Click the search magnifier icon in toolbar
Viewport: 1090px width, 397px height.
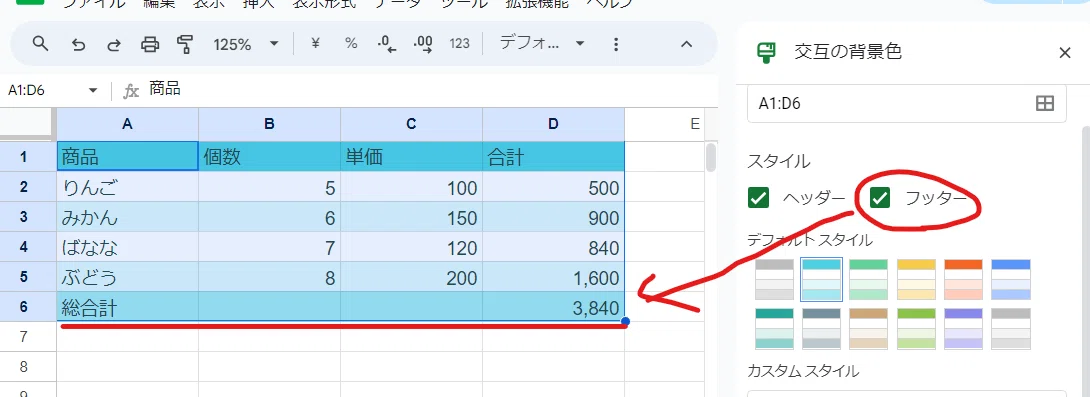click(41, 44)
